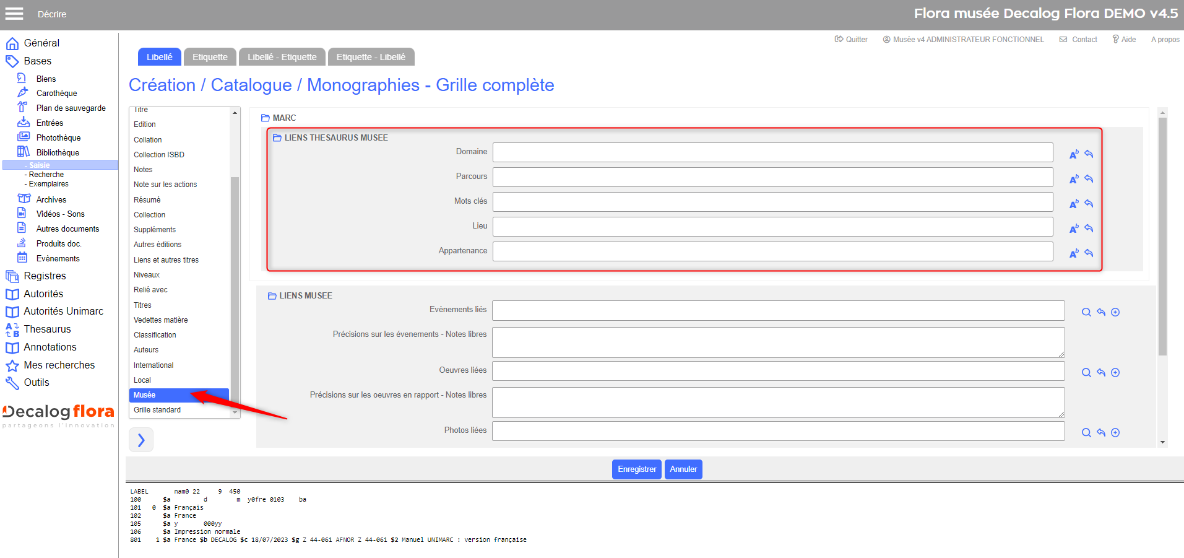This screenshot has height=558, width=1184.
Task: Click the Annuler button
Action: [x=683, y=469]
